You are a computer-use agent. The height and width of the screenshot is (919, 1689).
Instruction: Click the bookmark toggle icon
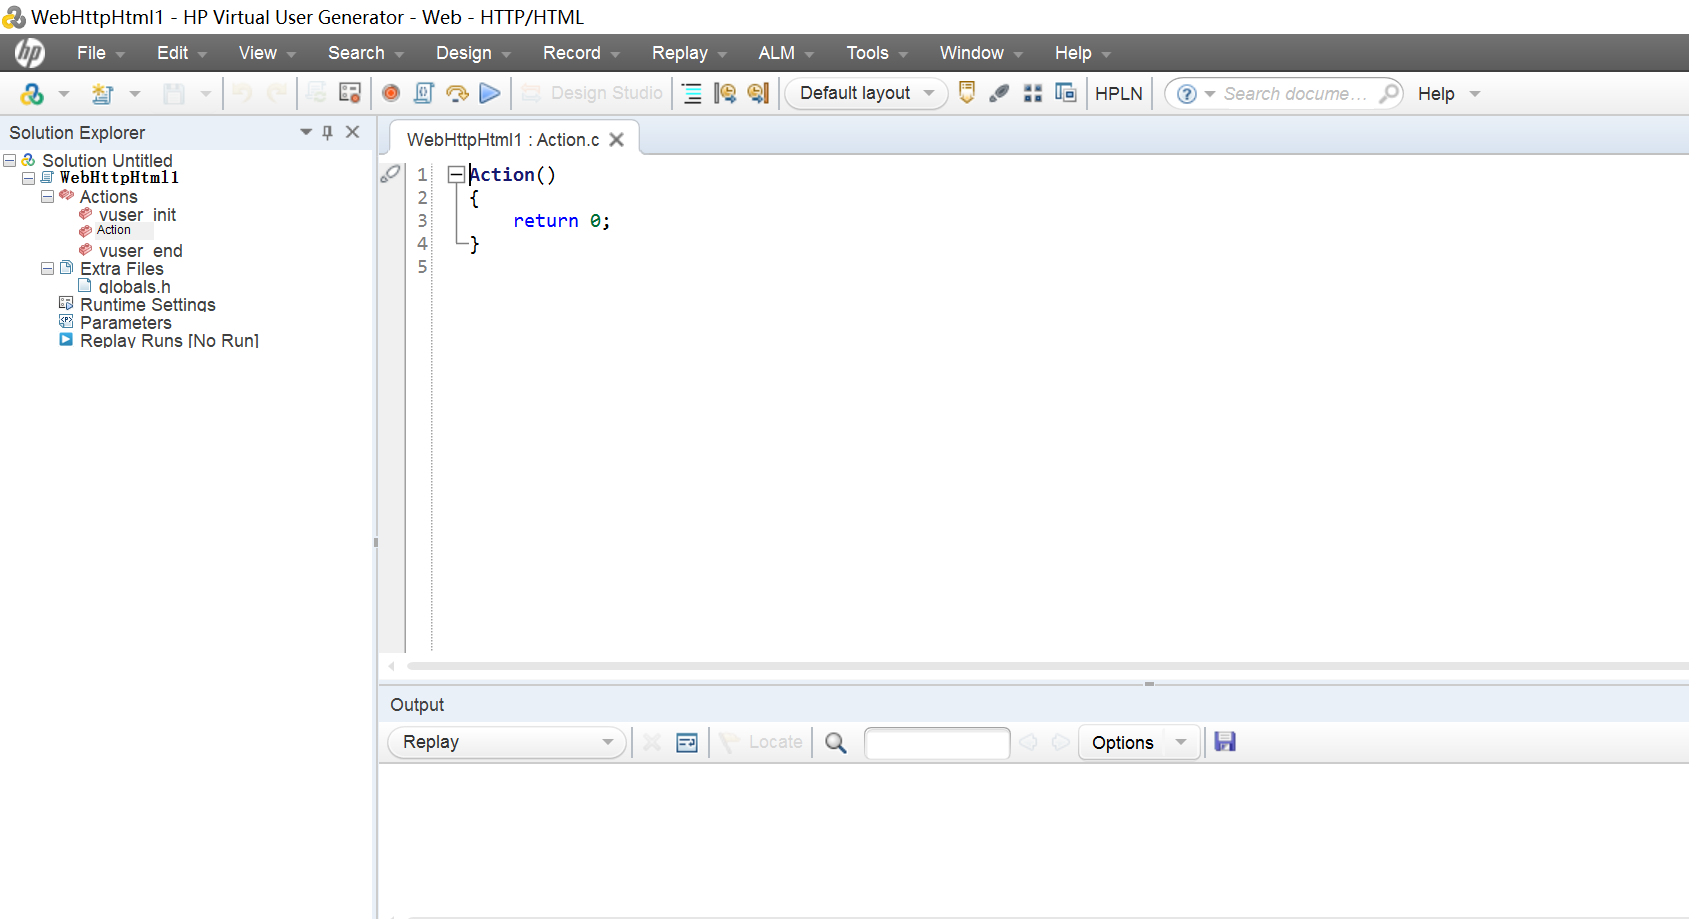tap(967, 92)
